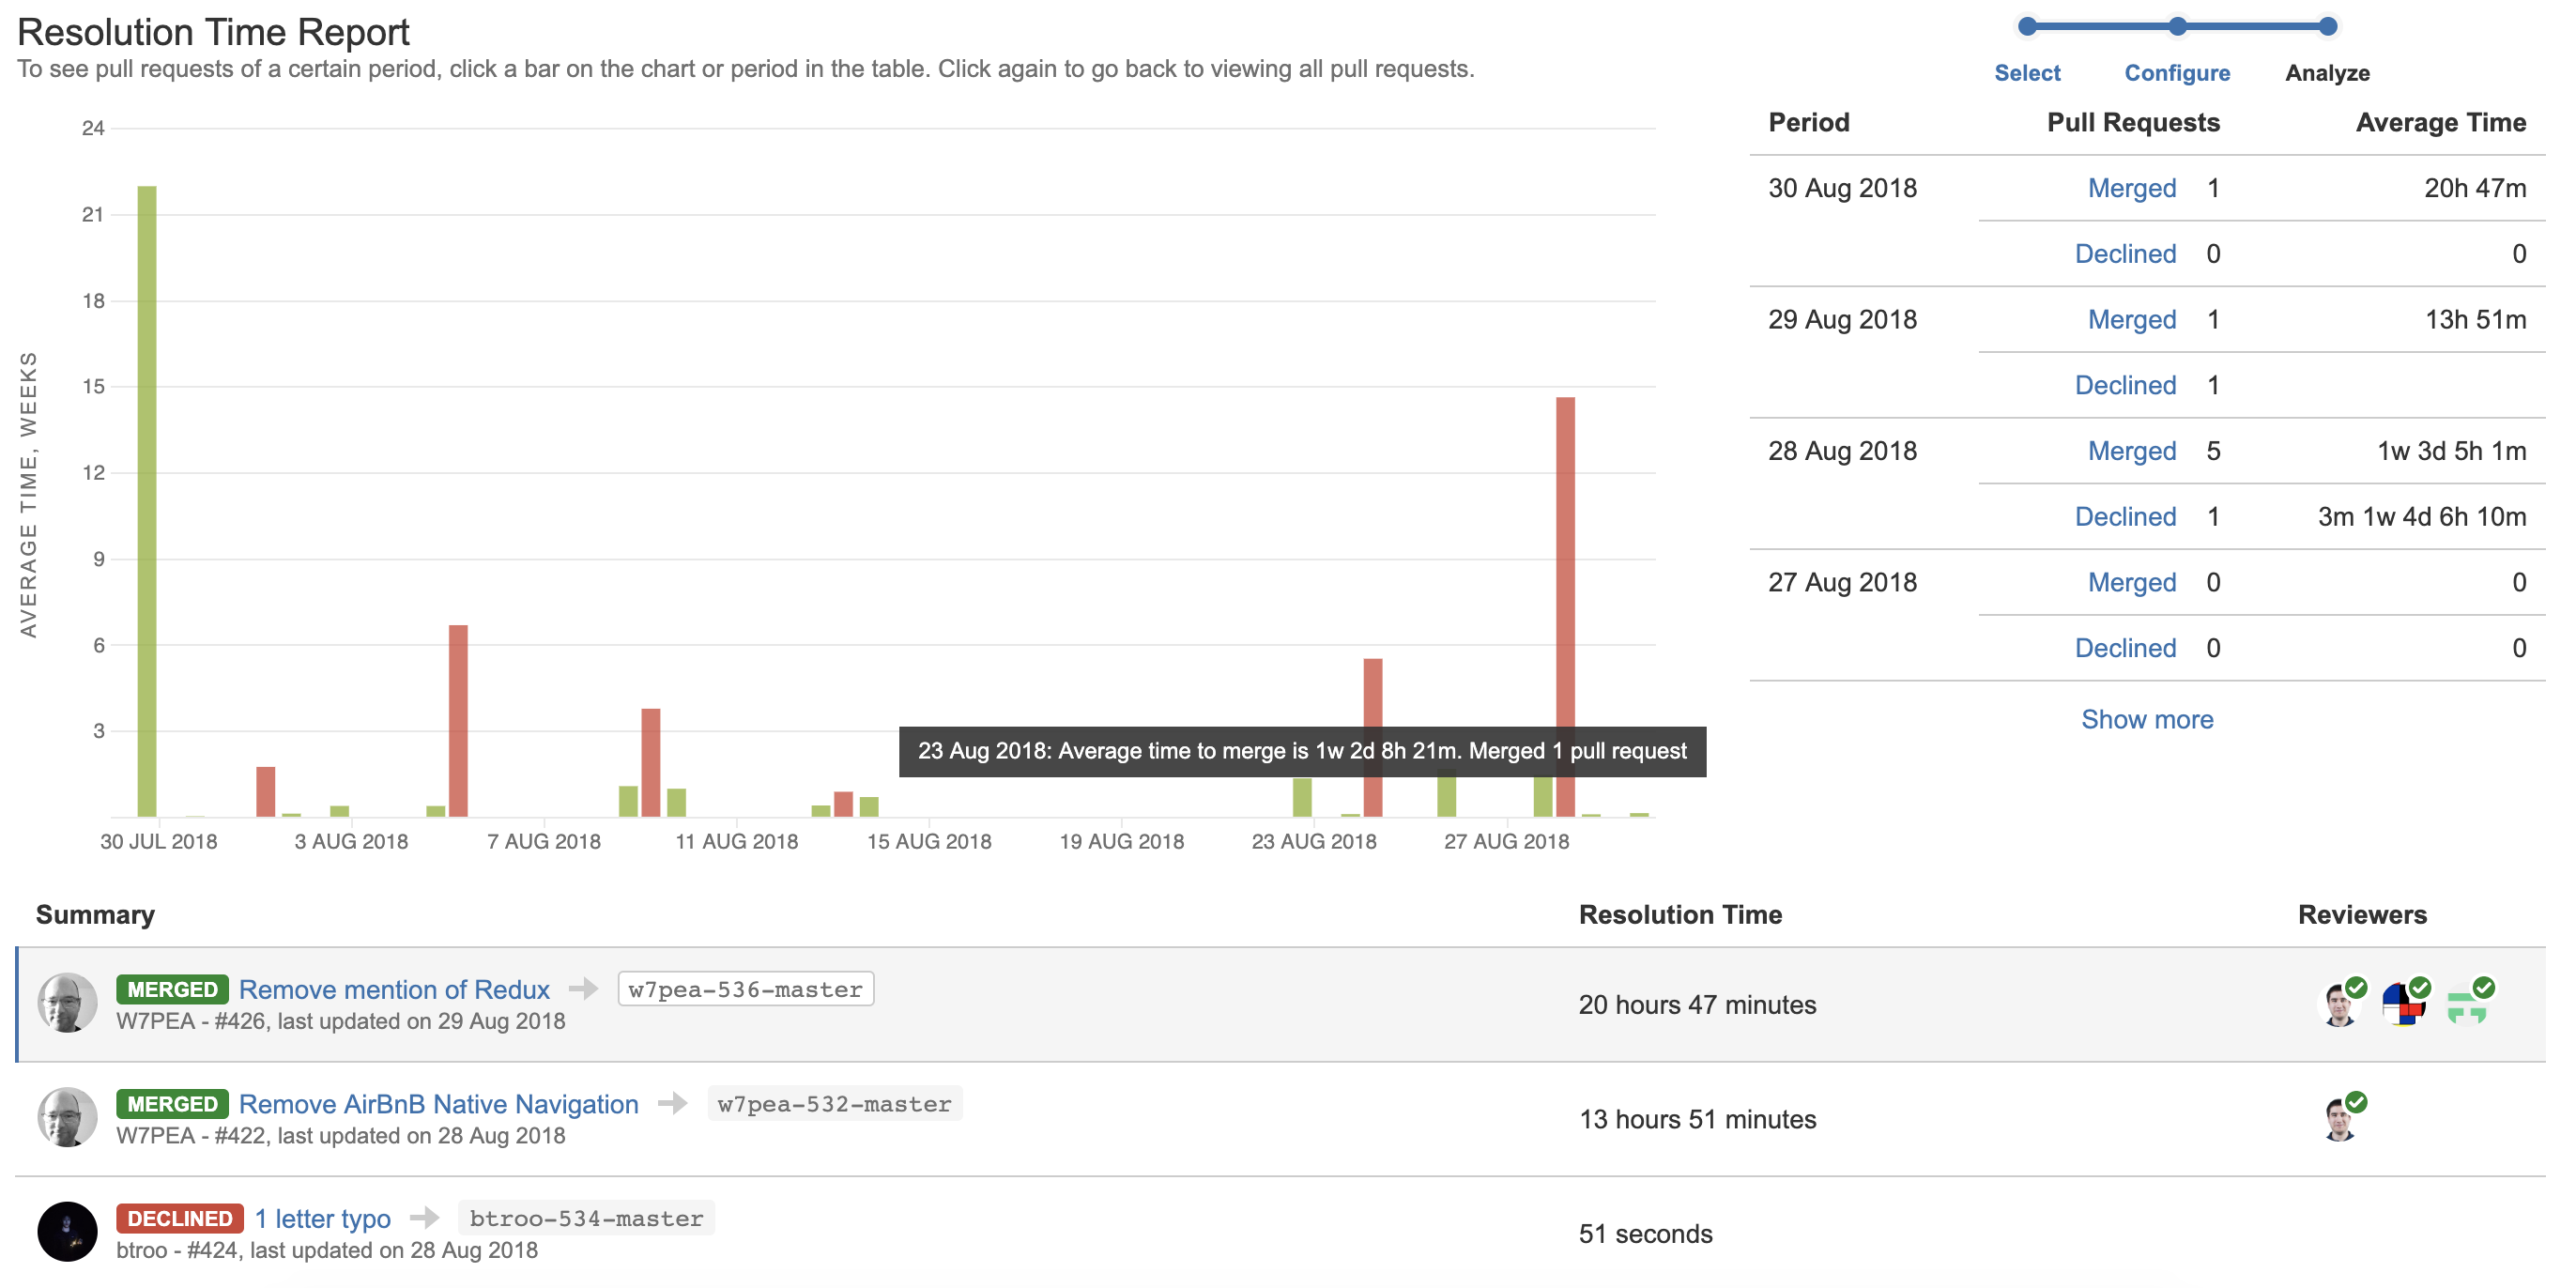Switch to the Configure step
The width and height of the screenshot is (2576, 1288).
point(2177,73)
